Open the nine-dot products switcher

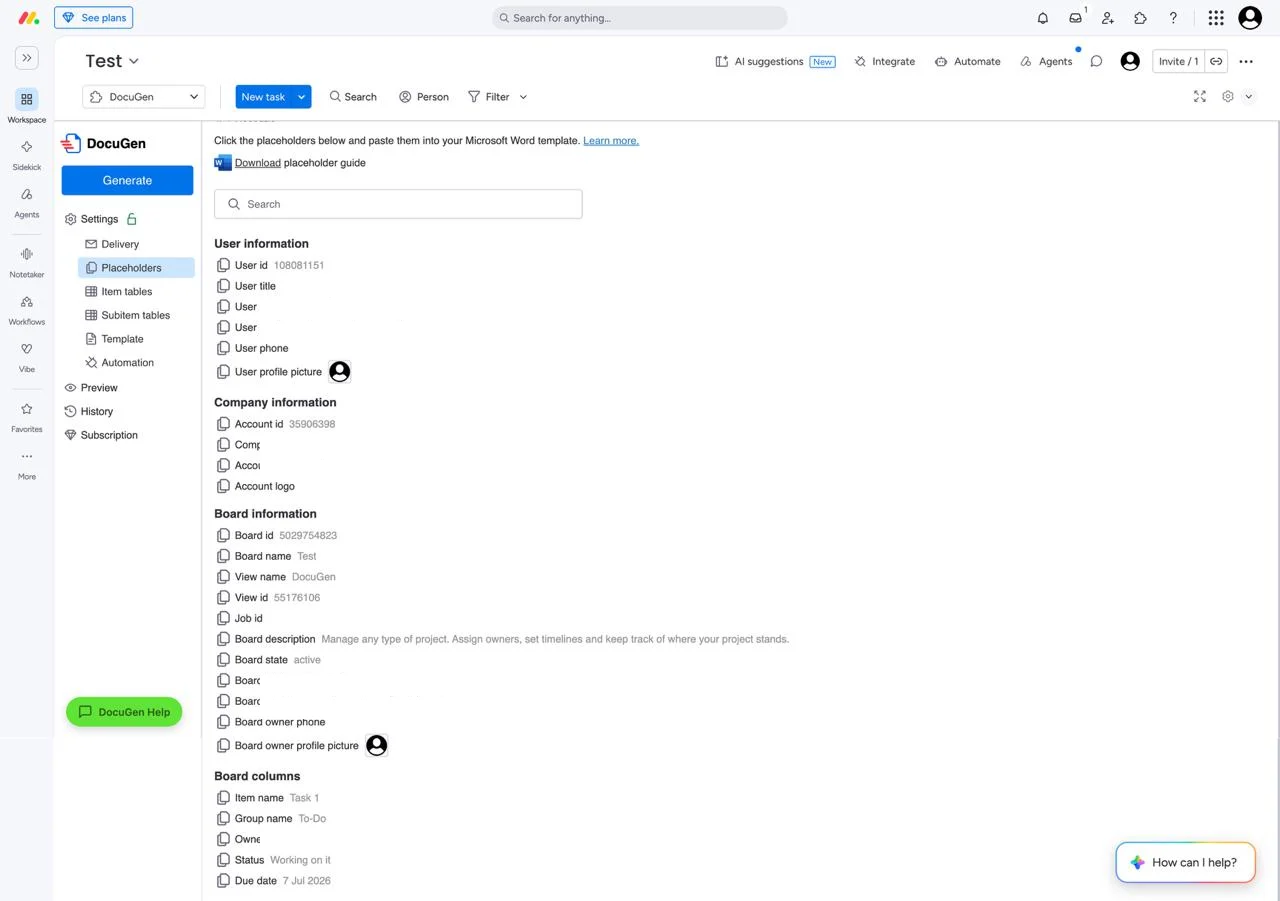coord(1216,18)
